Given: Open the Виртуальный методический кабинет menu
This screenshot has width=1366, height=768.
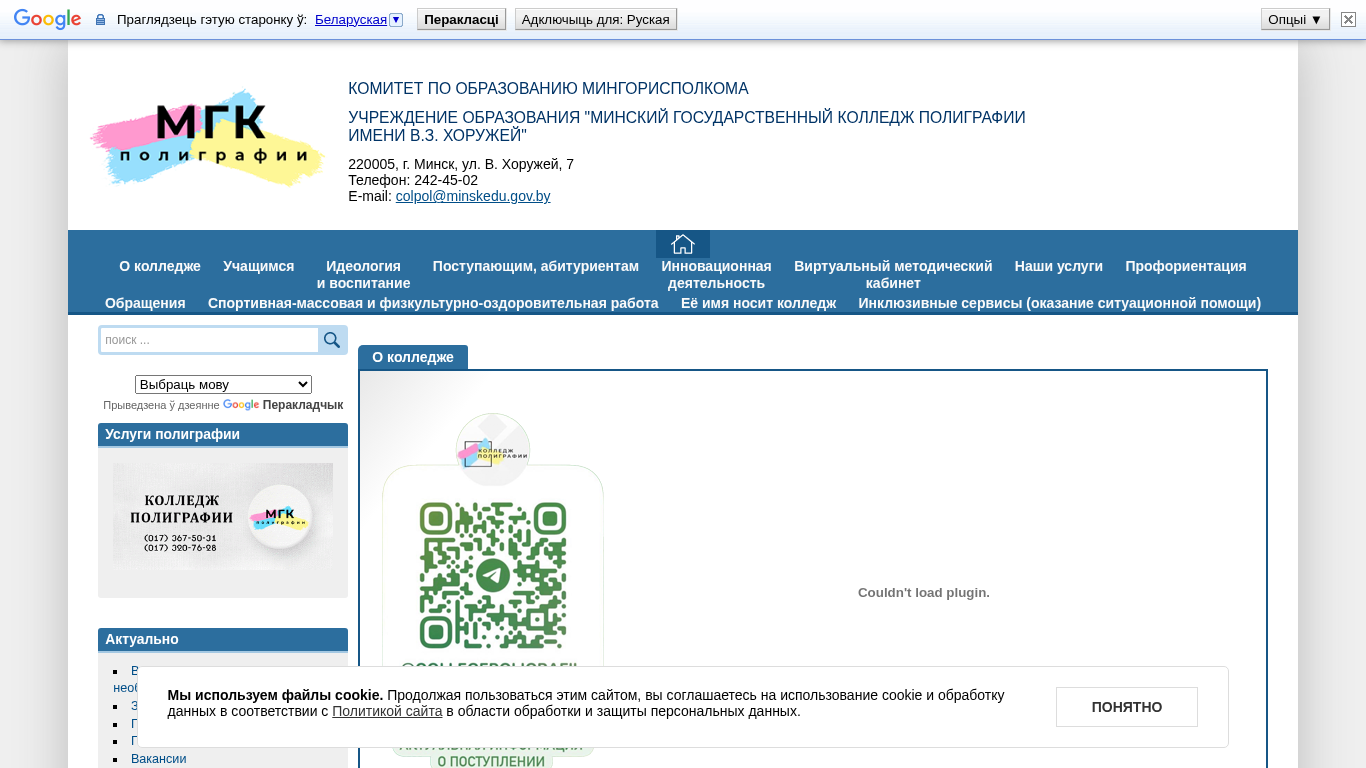Looking at the screenshot, I should pos(893,274).
